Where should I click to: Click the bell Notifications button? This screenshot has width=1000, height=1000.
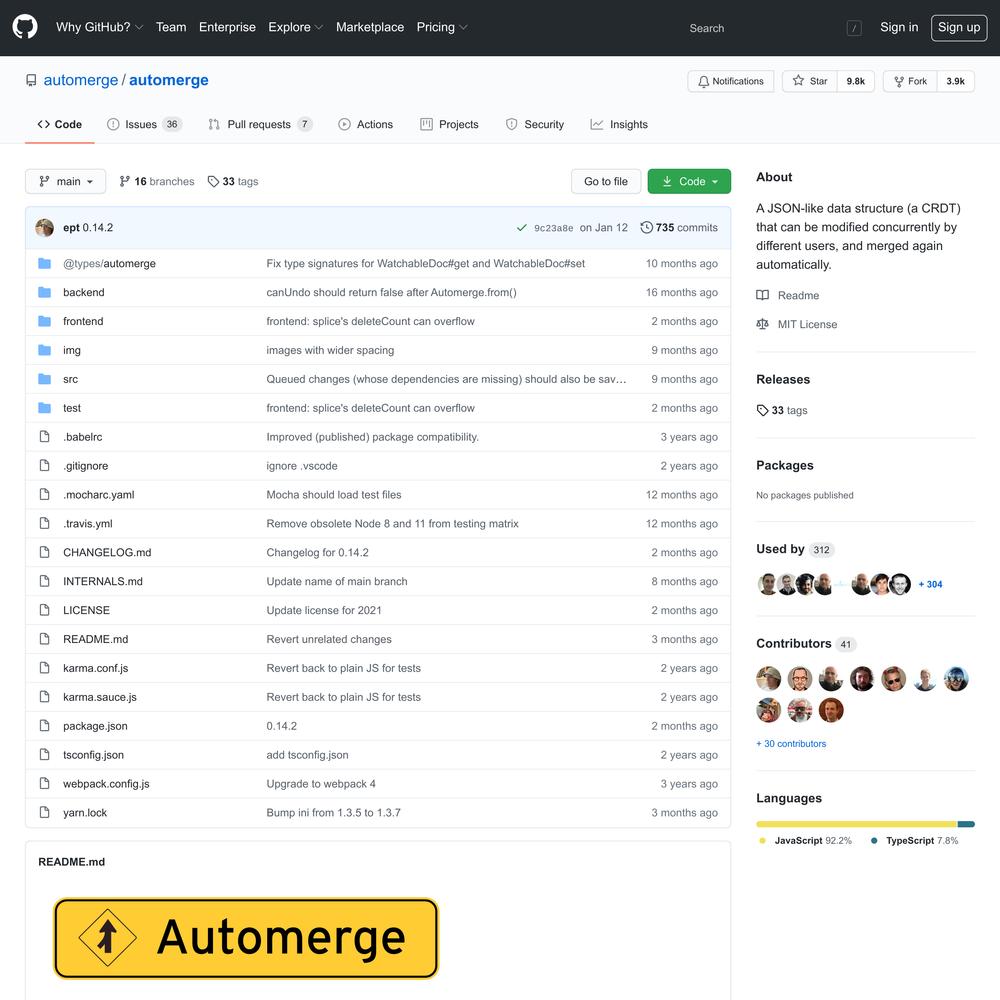coord(730,81)
